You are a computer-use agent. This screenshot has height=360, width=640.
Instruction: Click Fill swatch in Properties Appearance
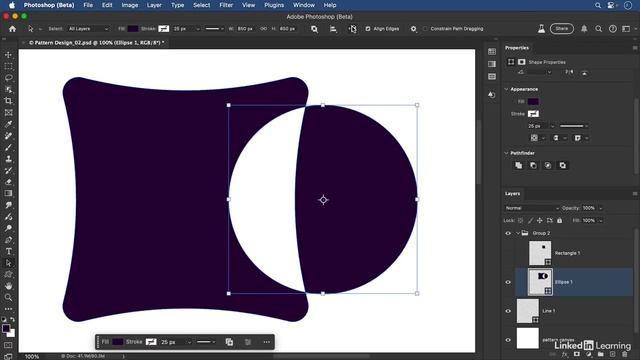[533, 101]
